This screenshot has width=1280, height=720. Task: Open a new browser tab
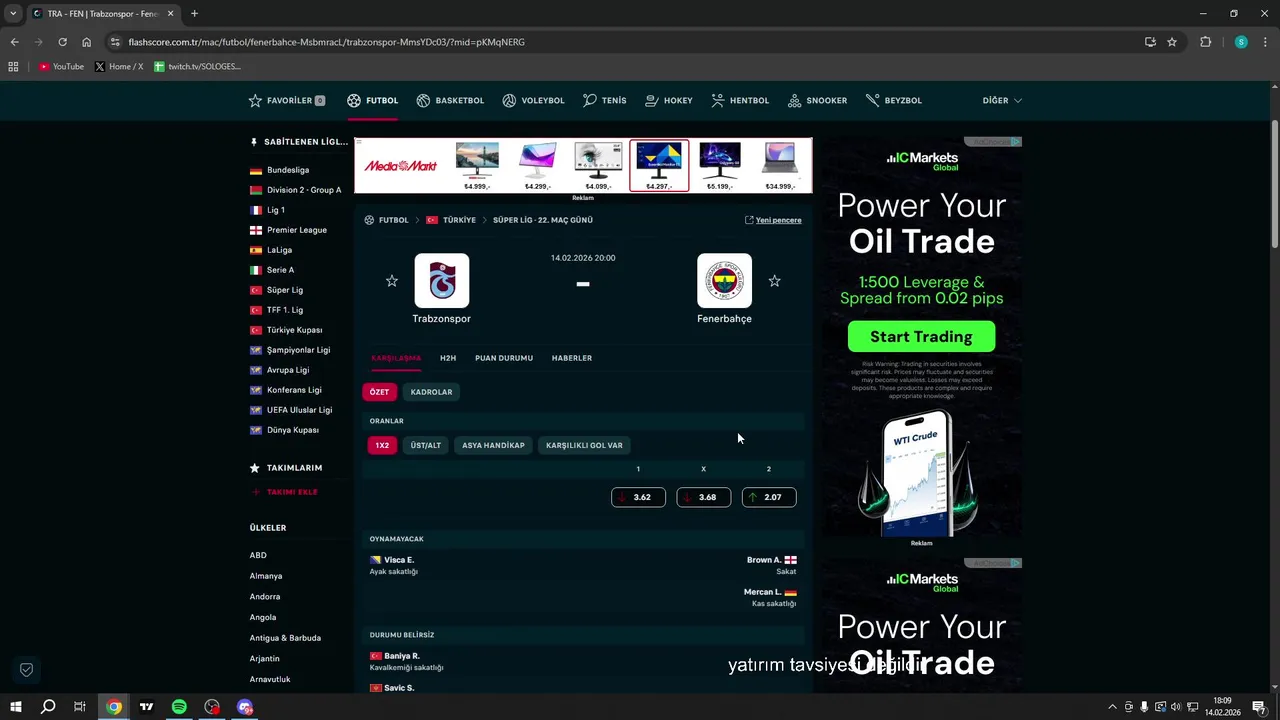click(x=194, y=14)
